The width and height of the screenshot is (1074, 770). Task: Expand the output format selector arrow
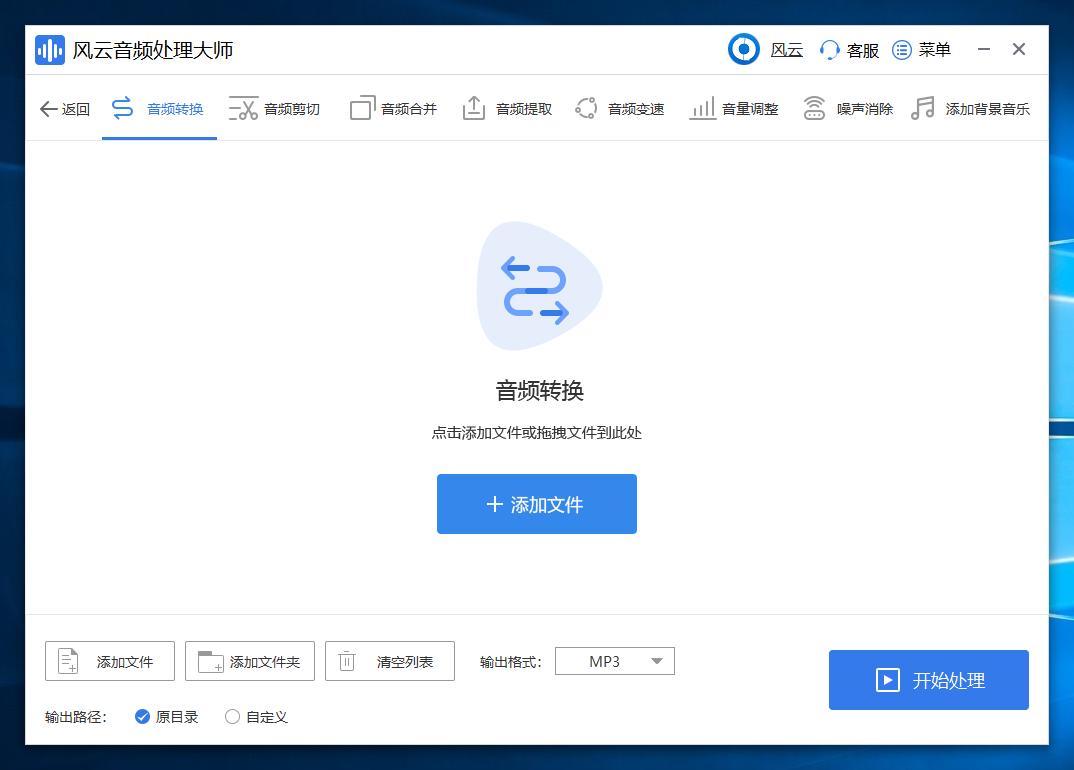coord(657,661)
